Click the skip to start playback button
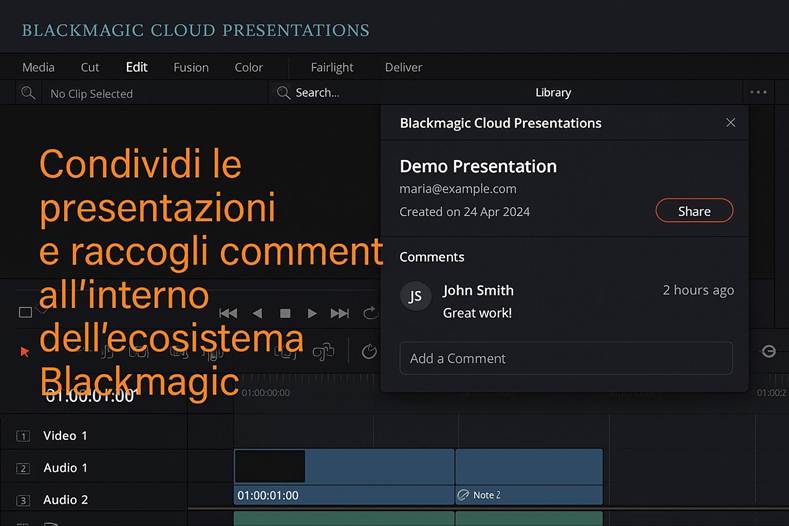The image size is (789, 526). [228, 313]
